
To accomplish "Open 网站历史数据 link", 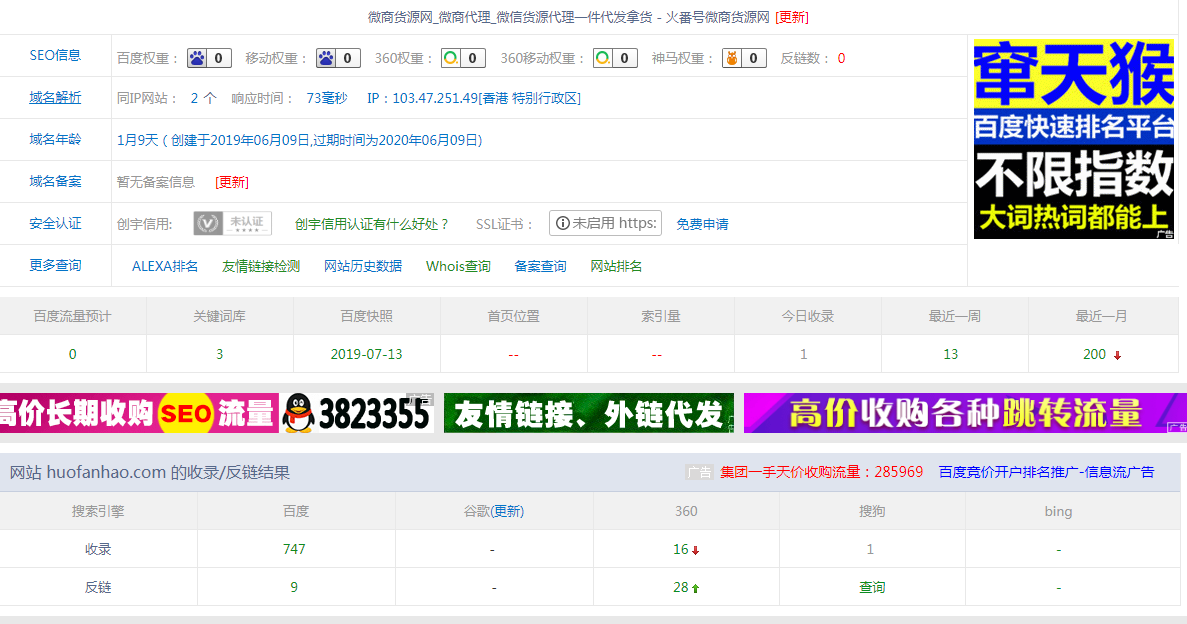I will (363, 266).
